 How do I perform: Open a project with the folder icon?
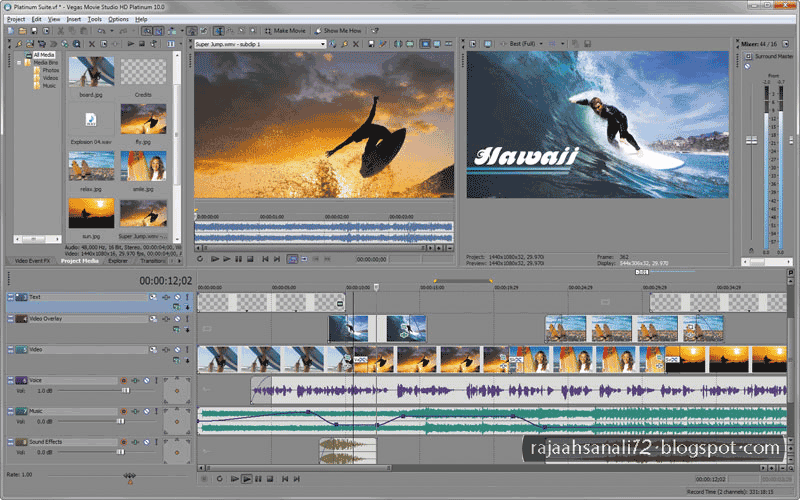(x=22, y=31)
